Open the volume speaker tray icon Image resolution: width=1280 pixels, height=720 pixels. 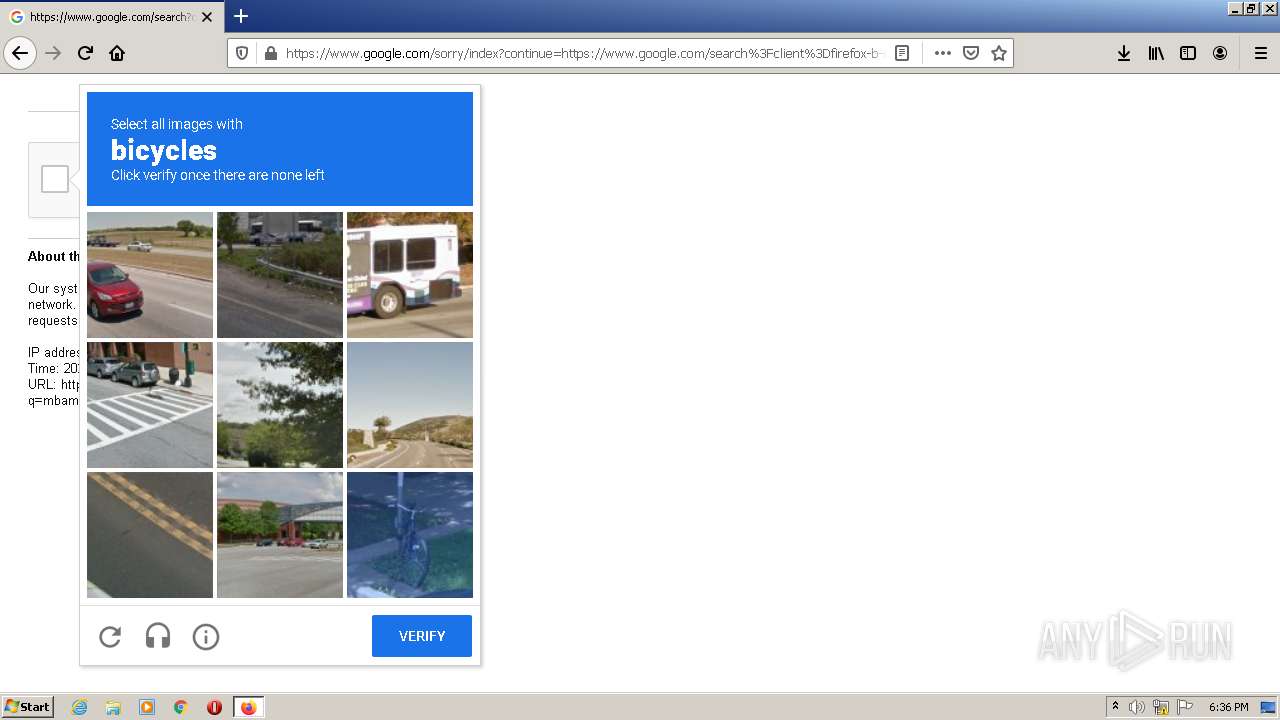point(1137,707)
